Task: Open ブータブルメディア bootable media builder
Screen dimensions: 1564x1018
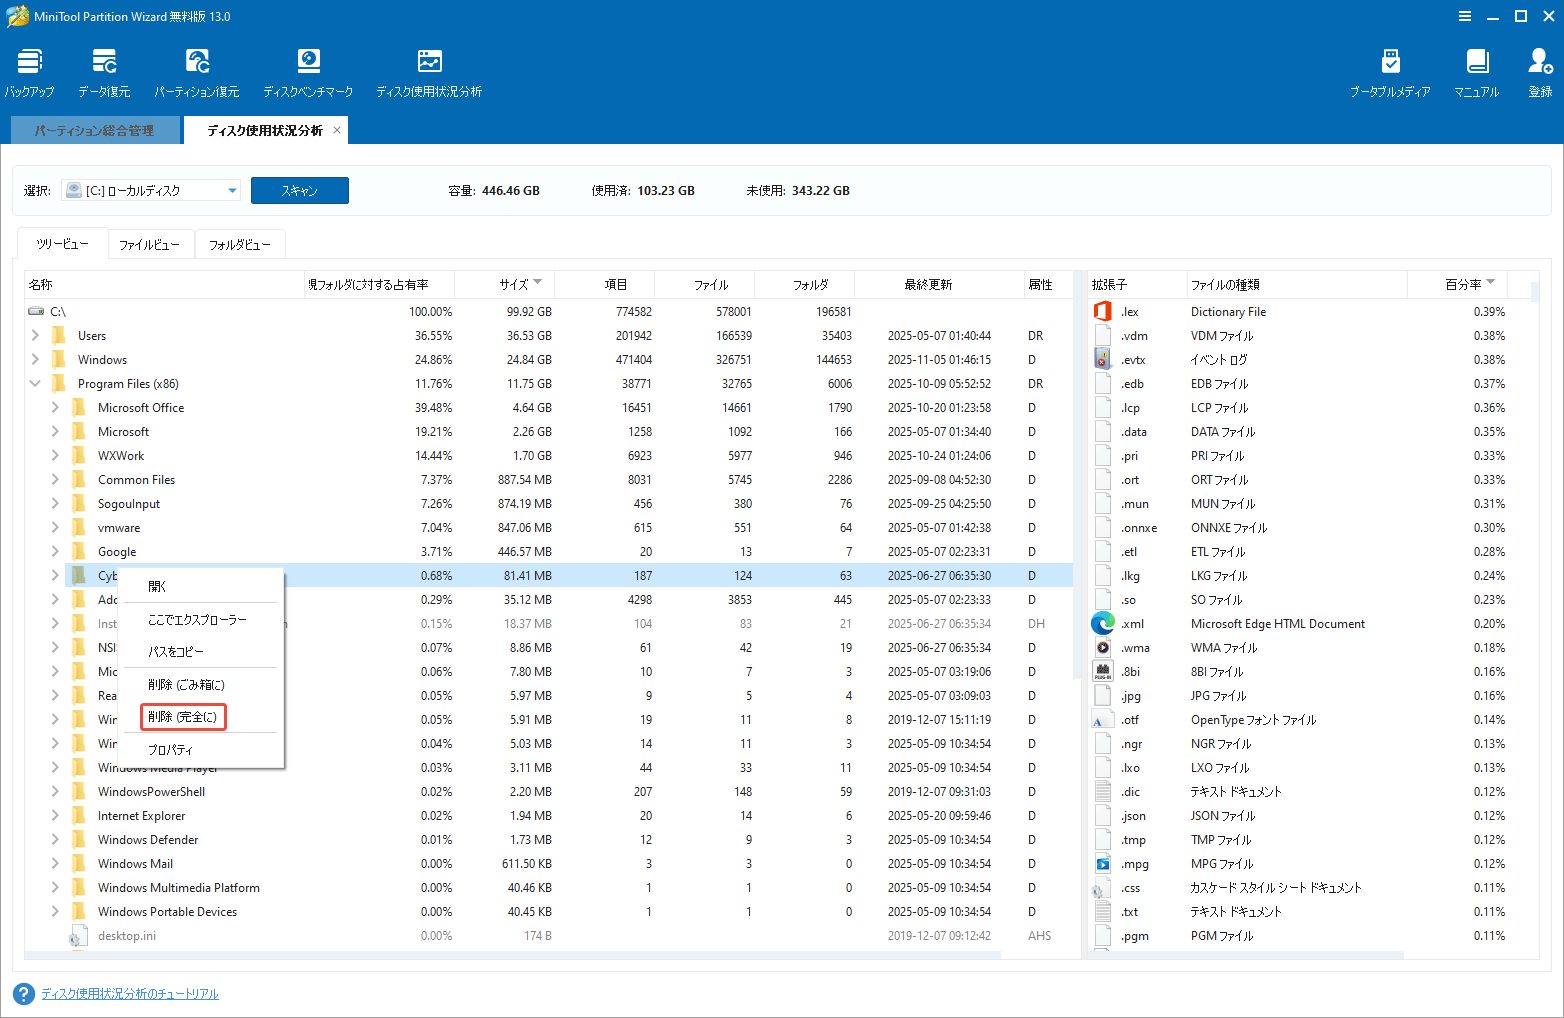Action: click(x=1390, y=70)
